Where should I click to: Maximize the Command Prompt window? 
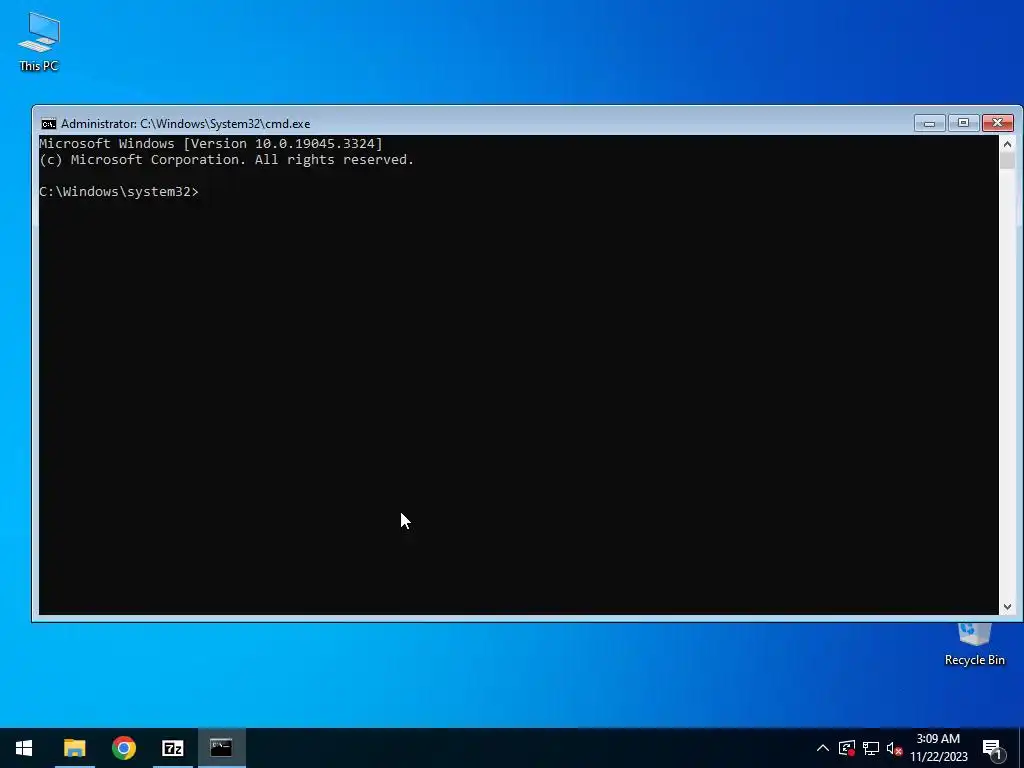point(963,123)
